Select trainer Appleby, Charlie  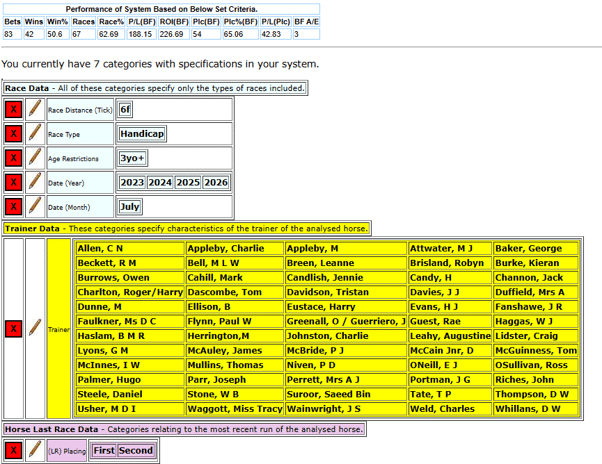235,249
